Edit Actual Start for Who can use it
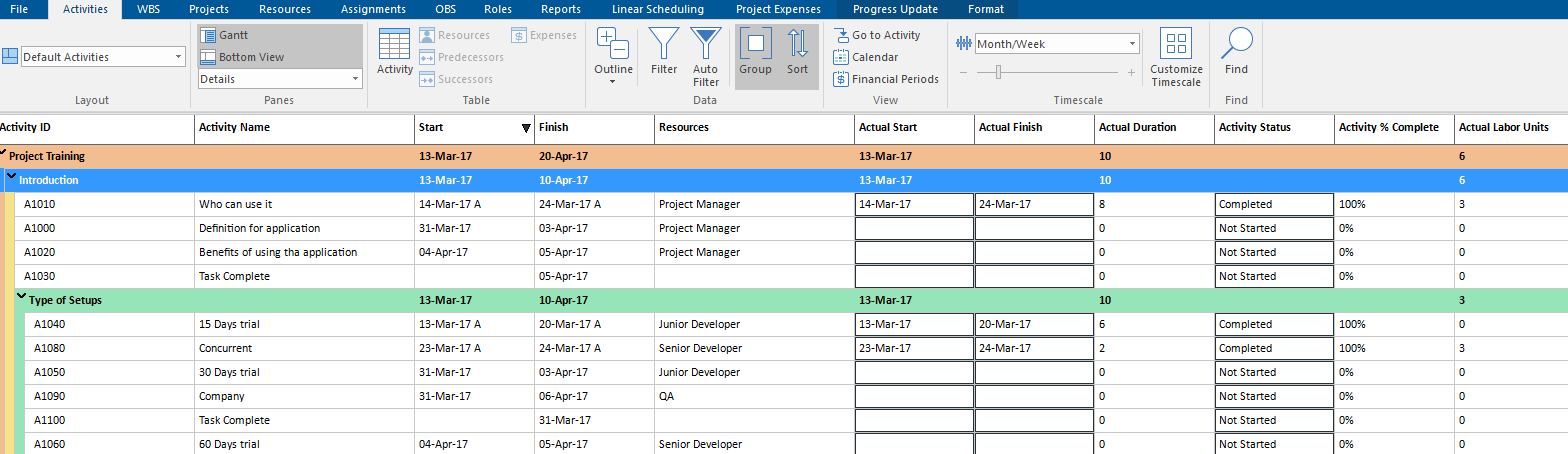1568x454 pixels. [x=914, y=204]
